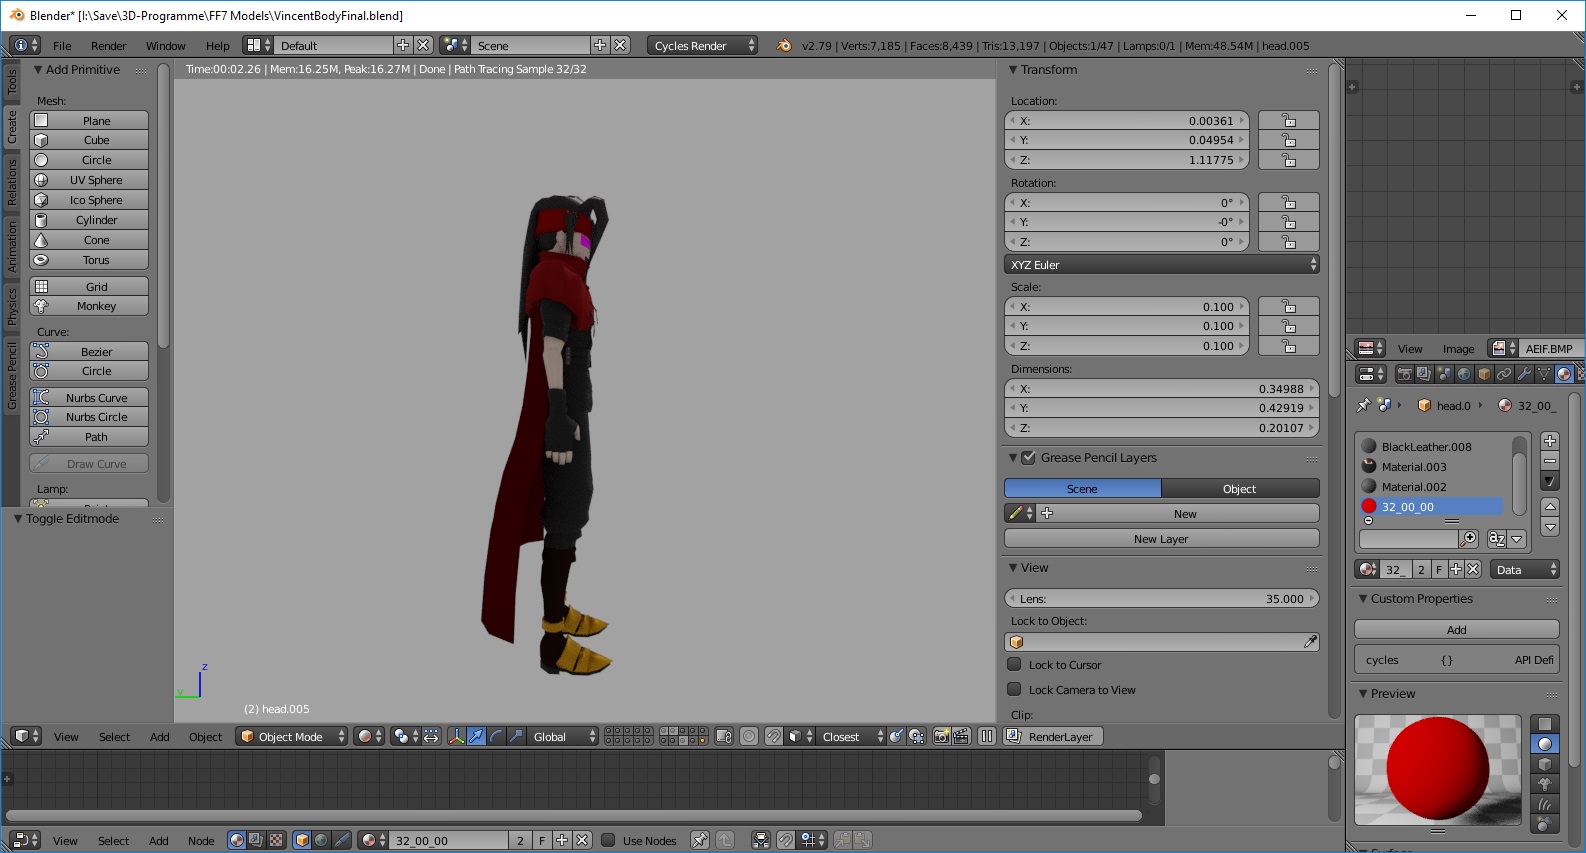This screenshot has height=853, width=1586.
Task: Click the New Layer button
Action: pyautogui.click(x=1162, y=539)
